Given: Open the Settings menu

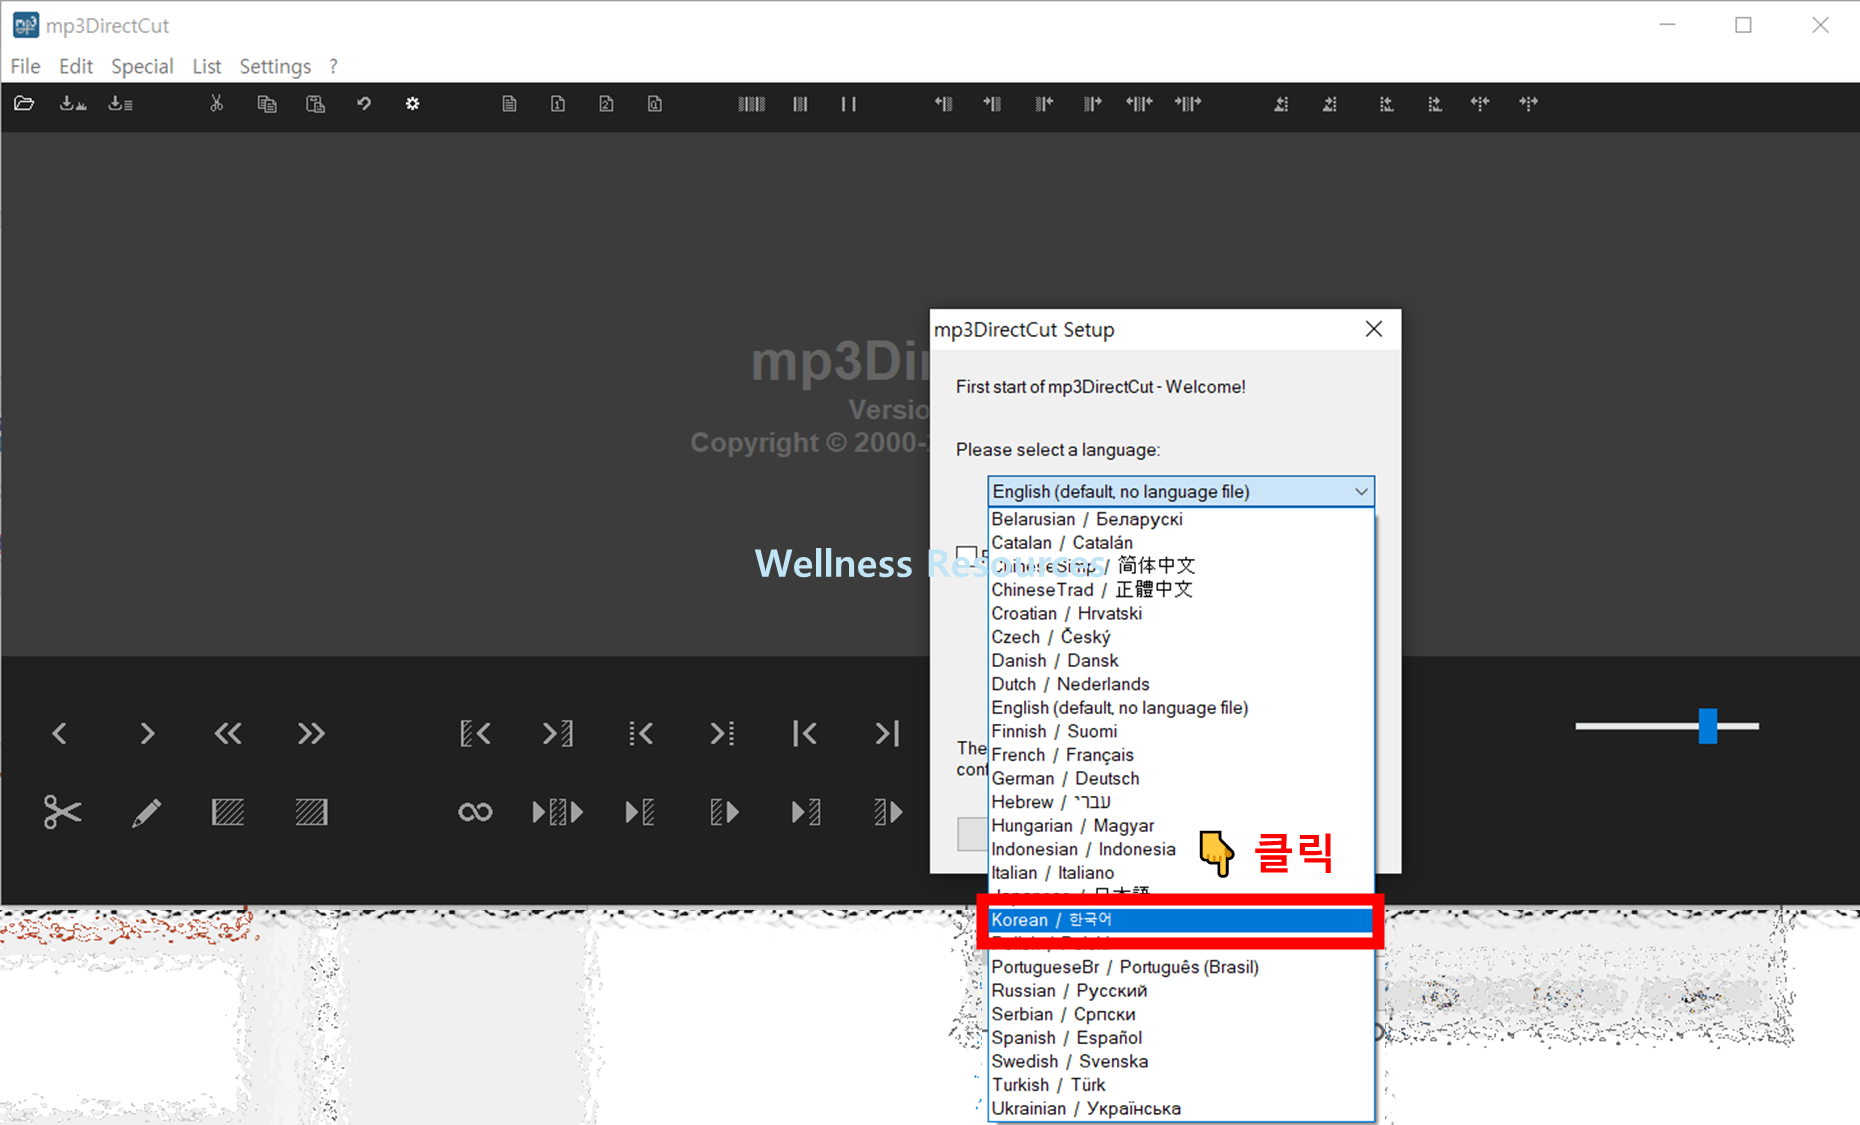Looking at the screenshot, I should (275, 66).
